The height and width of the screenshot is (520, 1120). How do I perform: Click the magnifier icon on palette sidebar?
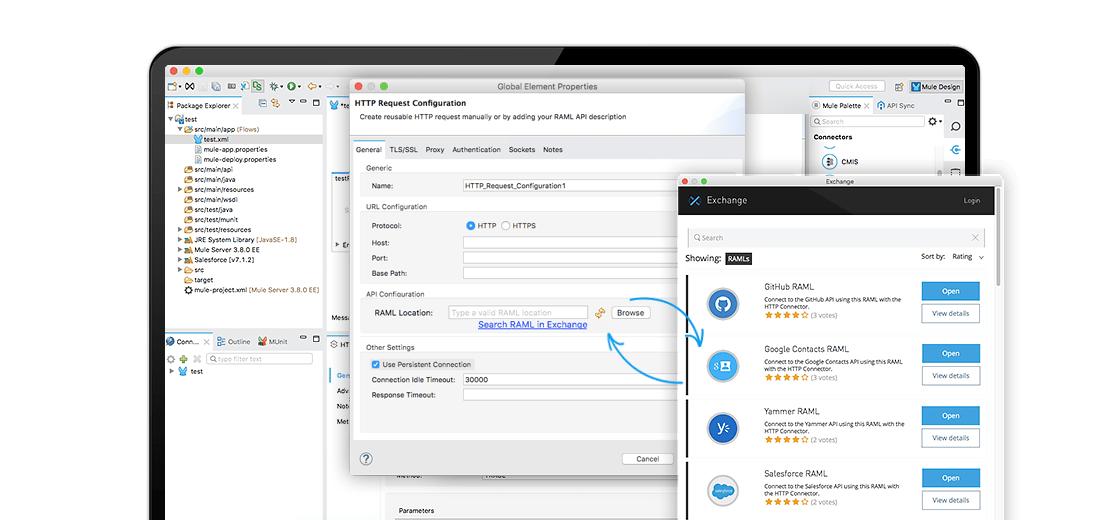point(955,126)
